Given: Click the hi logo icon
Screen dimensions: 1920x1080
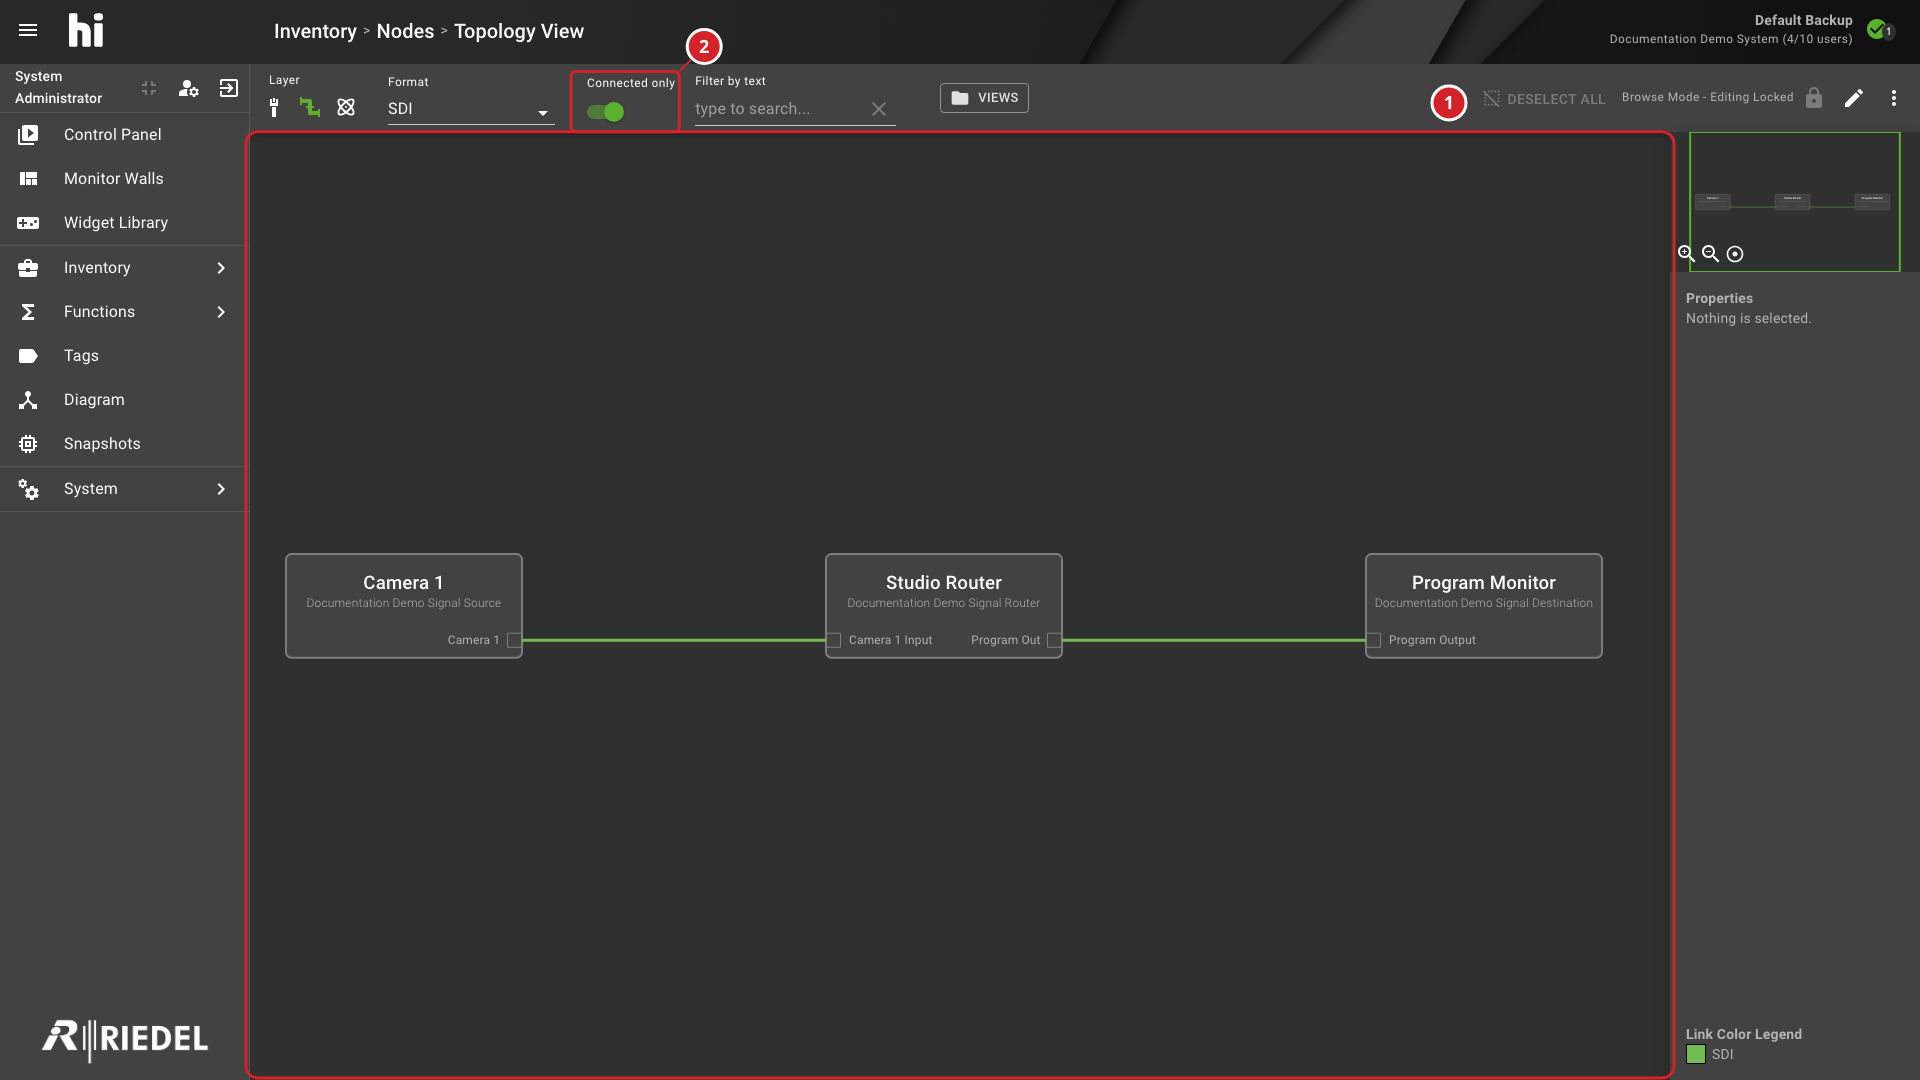Looking at the screenshot, I should click(x=86, y=30).
